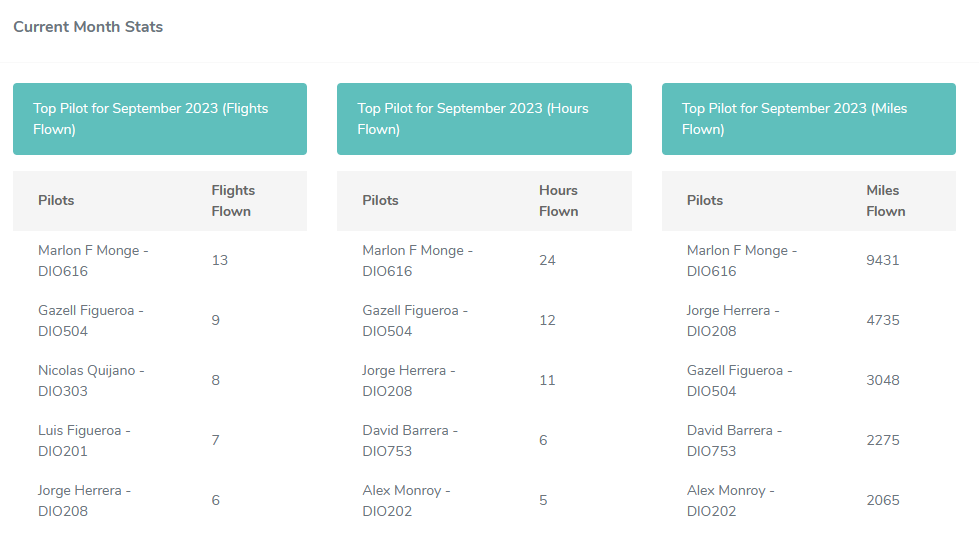Select Alex Monroy in Miles Flown table

(x=730, y=501)
